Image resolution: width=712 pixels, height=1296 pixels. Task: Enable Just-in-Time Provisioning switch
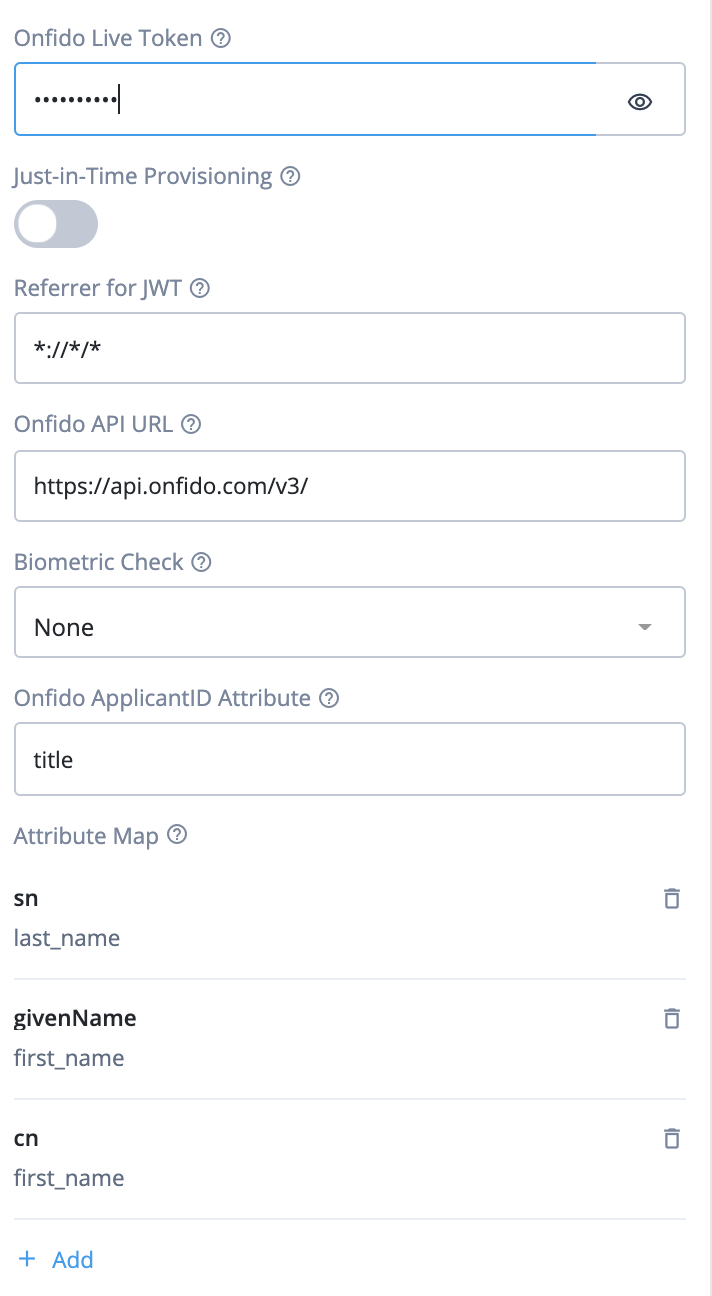tap(56, 224)
